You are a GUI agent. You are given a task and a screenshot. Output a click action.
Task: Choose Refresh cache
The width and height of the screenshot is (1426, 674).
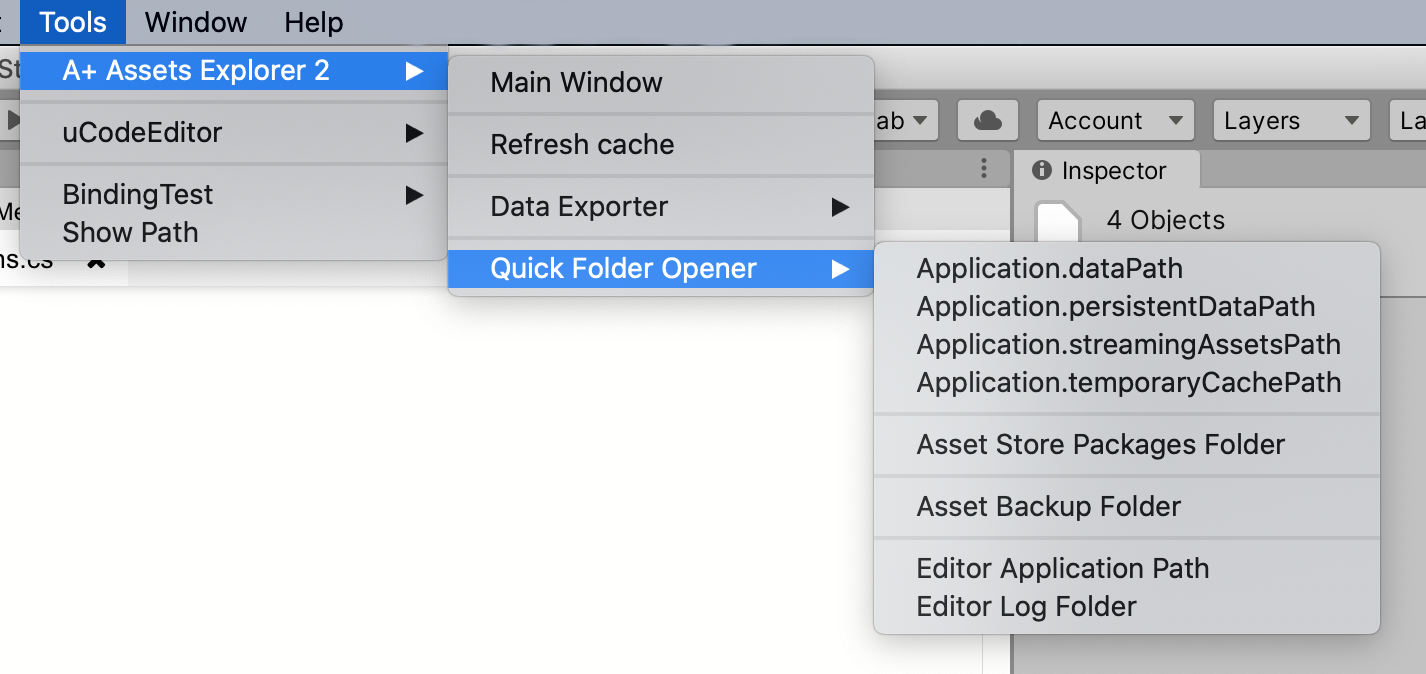point(661,145)
